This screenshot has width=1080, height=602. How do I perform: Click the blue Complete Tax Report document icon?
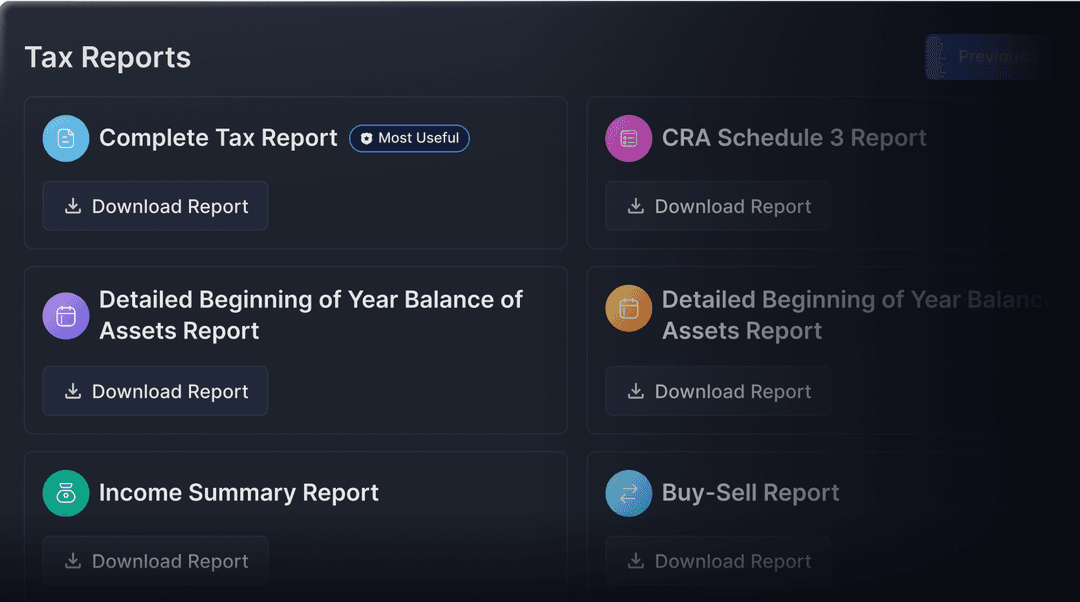[66, 138]
